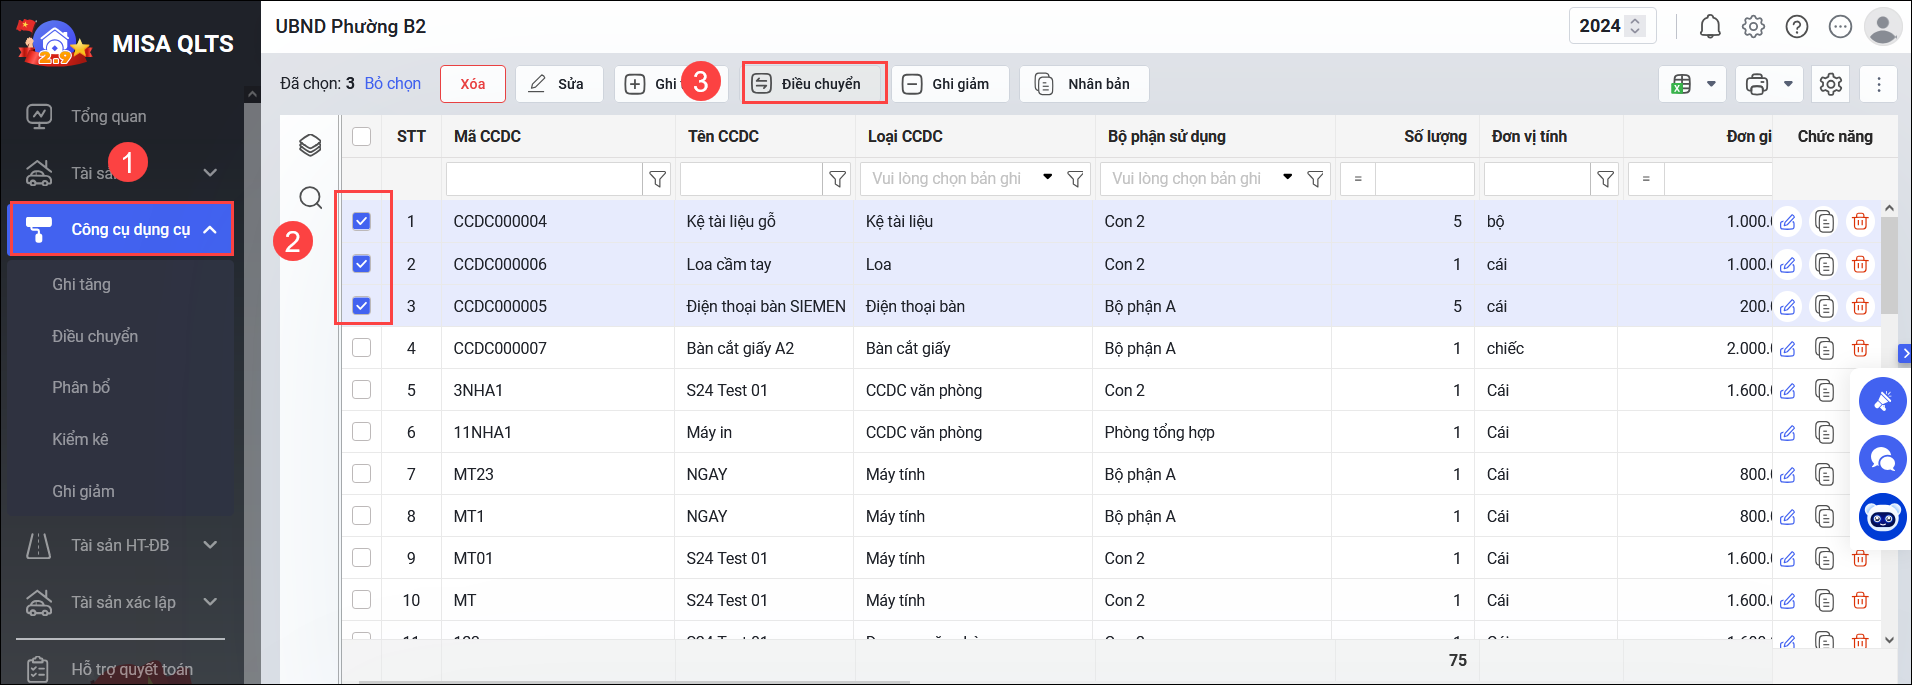Open the notifications bell icon

pyautogui.click(x=1710, y=27)
